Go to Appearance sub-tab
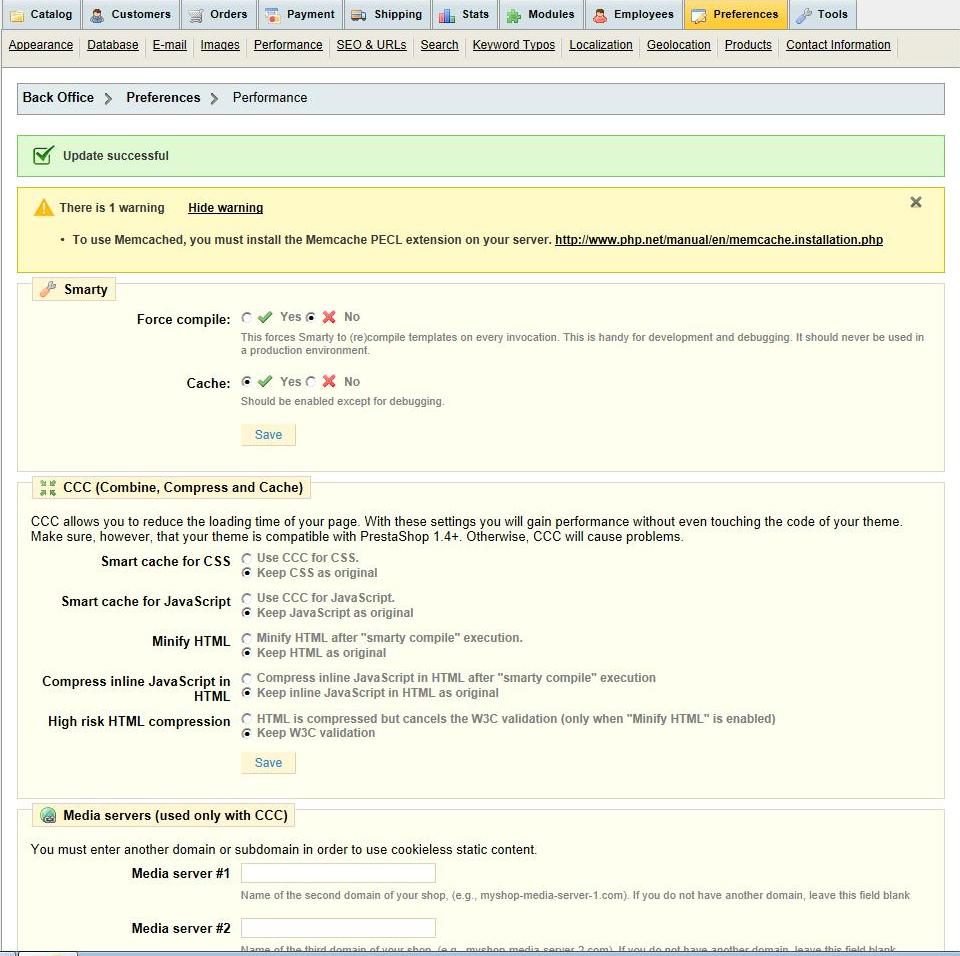 coord(41,45)
